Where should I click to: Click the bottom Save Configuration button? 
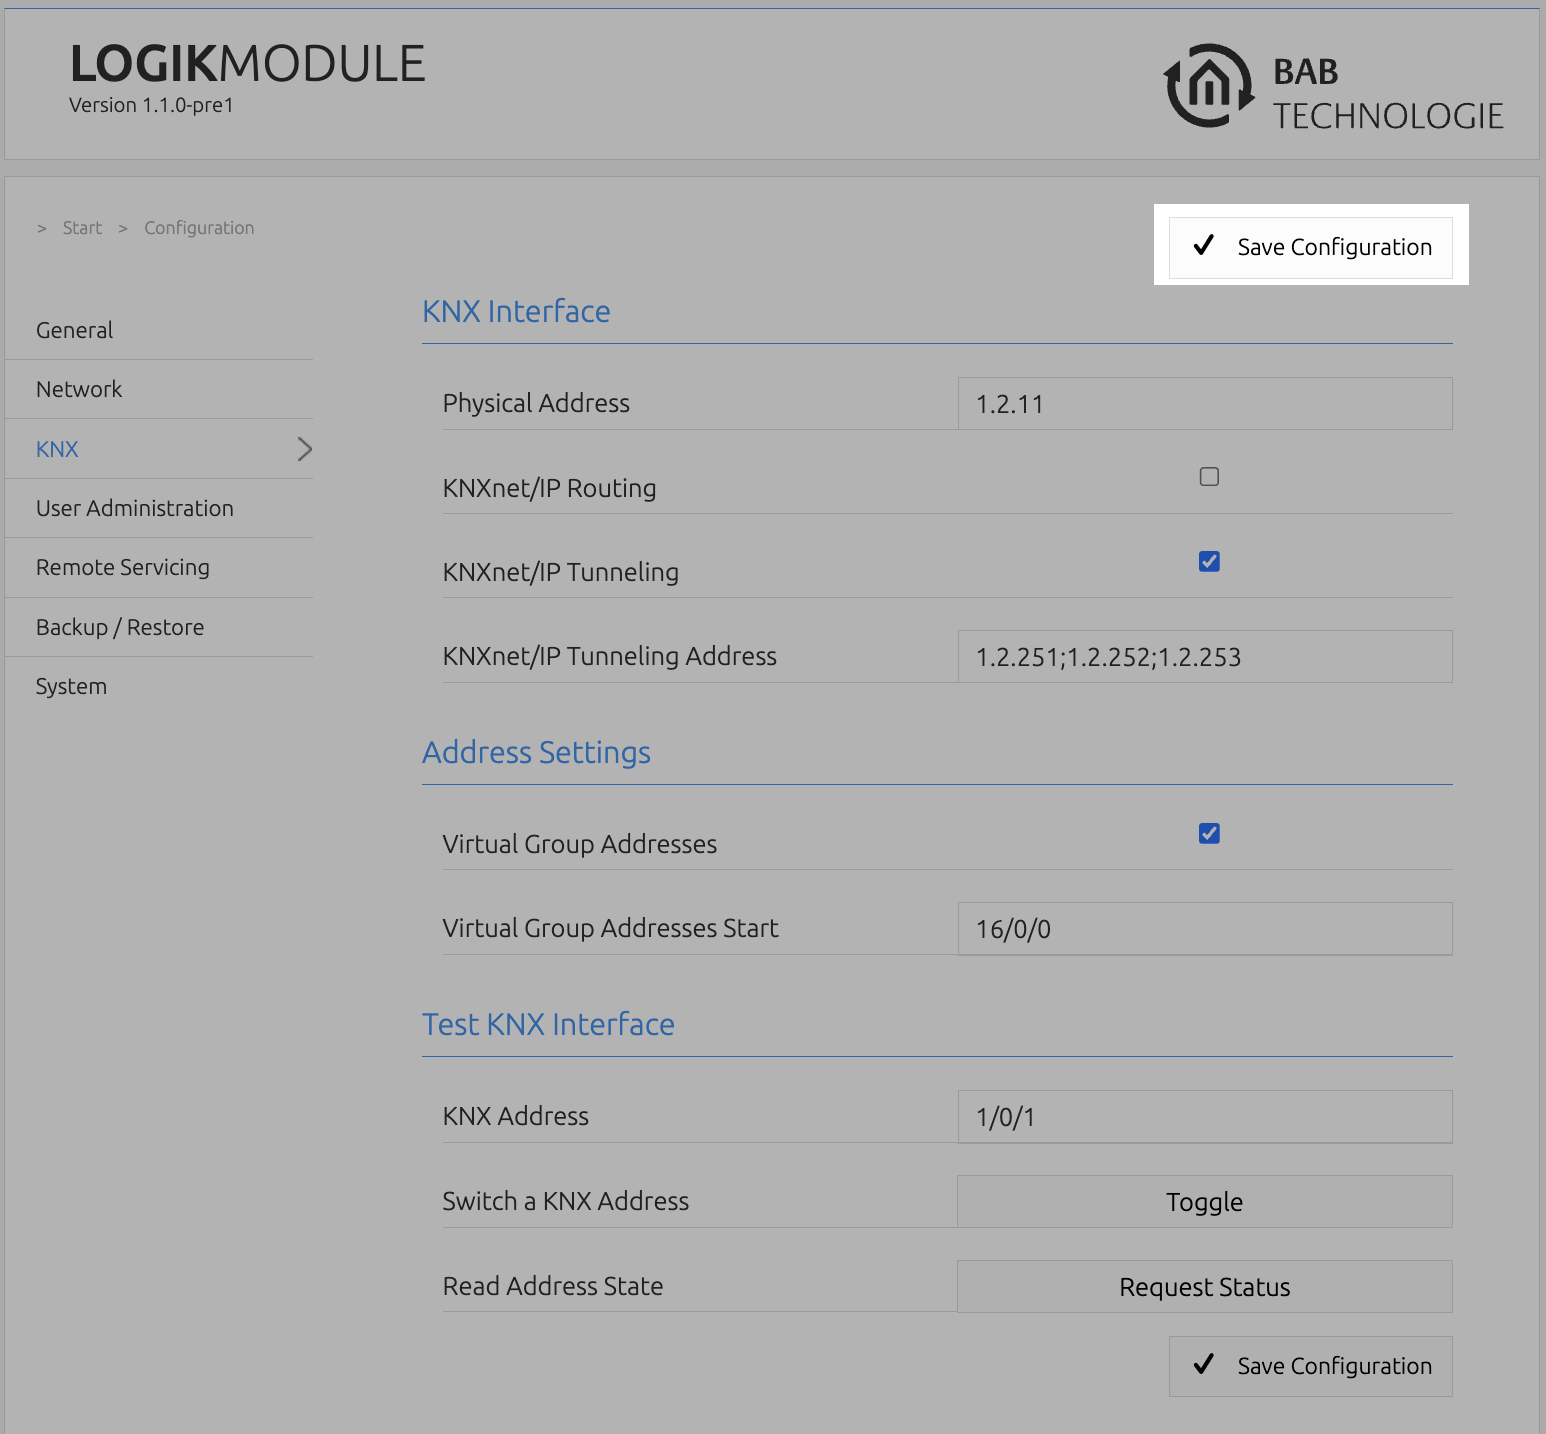1311,1366
